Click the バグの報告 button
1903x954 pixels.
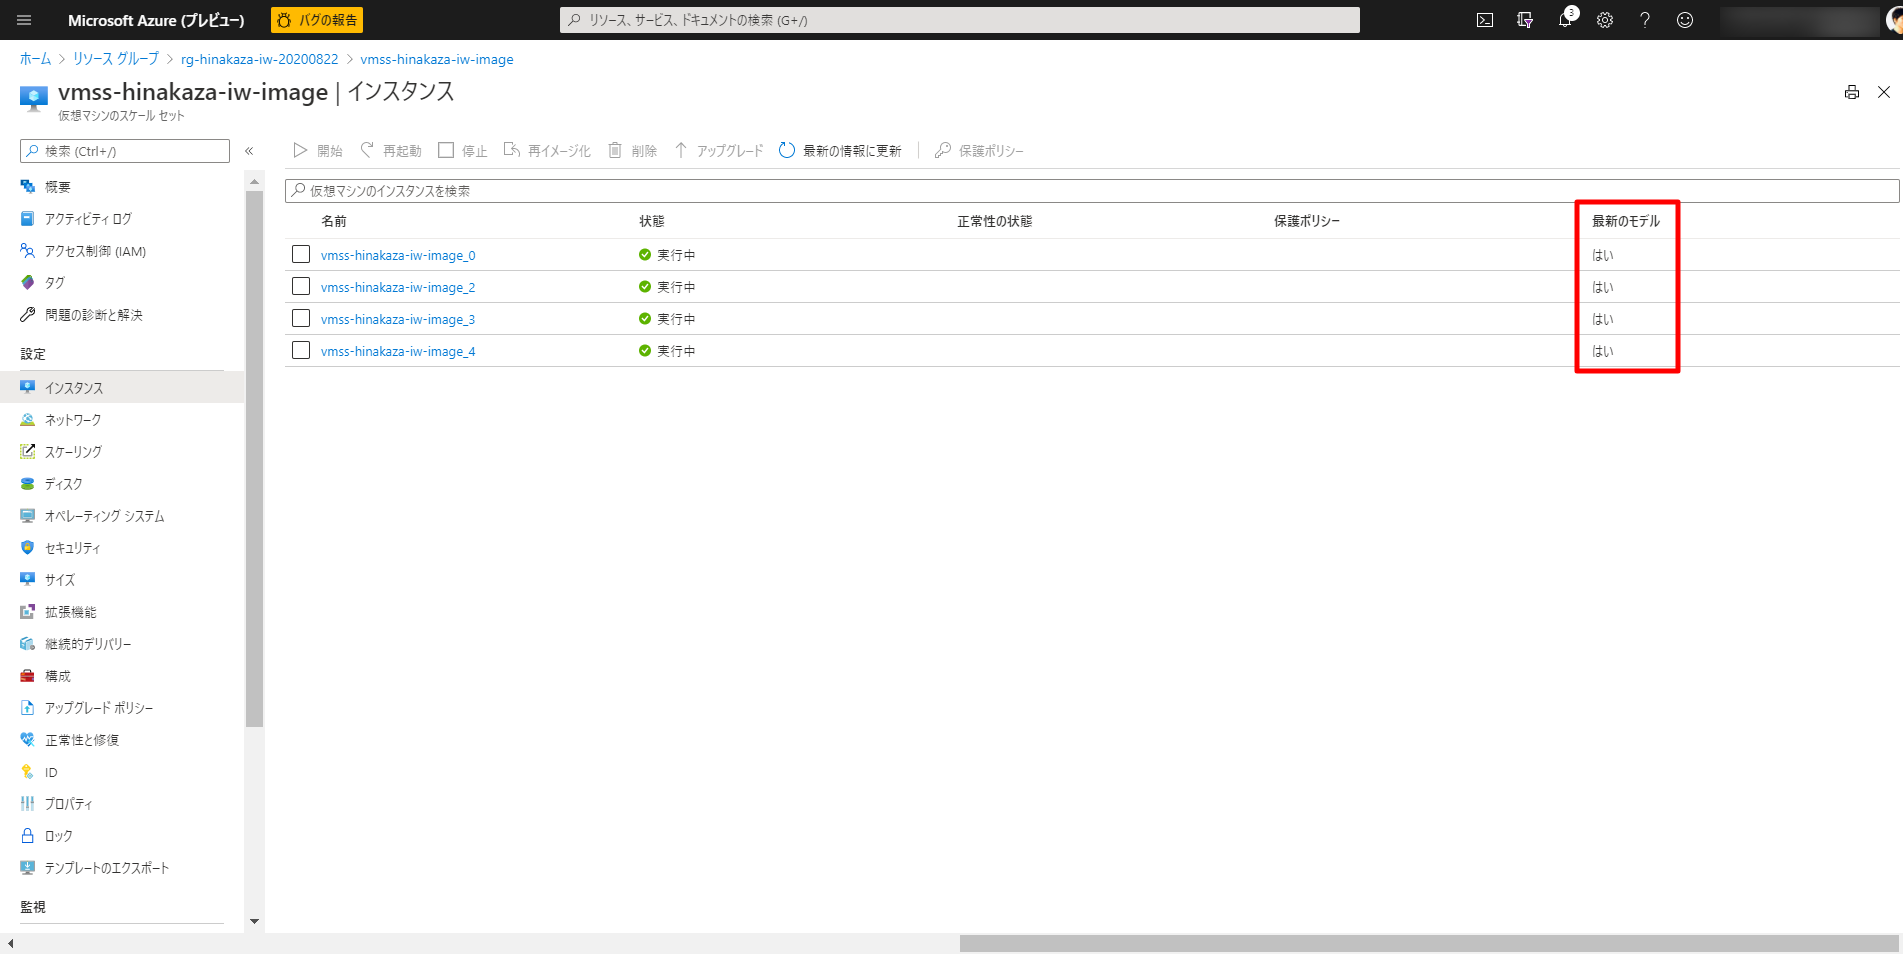317,20
